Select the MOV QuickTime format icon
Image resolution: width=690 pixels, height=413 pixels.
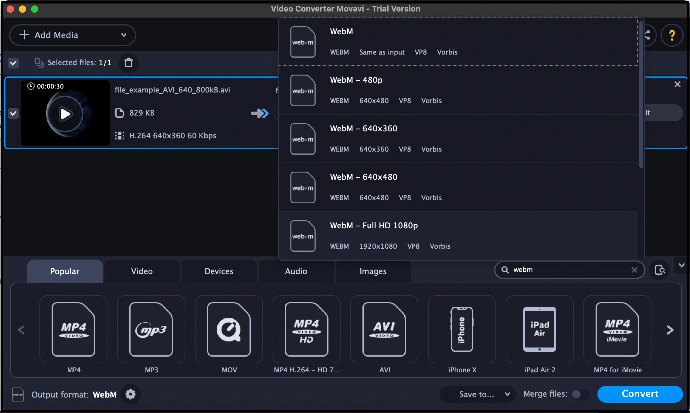pyautogui.click(x=229, y=329)
